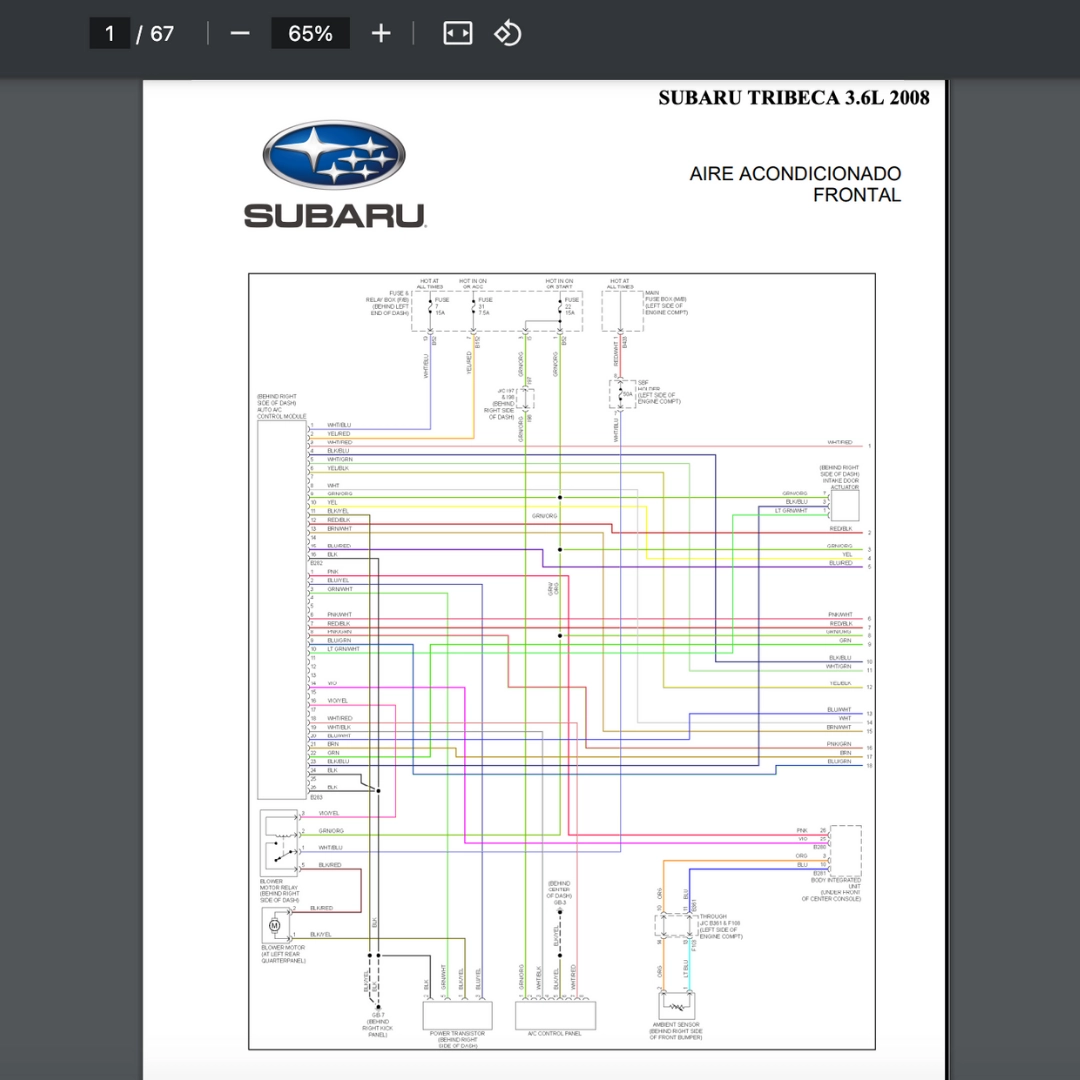Click the total page count 67
This screenshot has width=1080, height=1080.
coord(163,34)
